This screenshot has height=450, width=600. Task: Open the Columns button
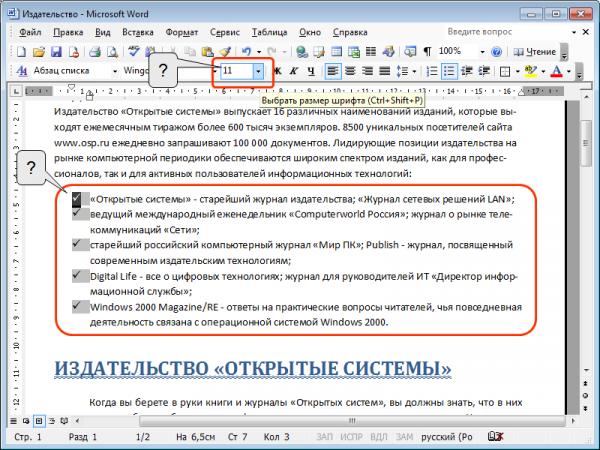click(370, 51)
